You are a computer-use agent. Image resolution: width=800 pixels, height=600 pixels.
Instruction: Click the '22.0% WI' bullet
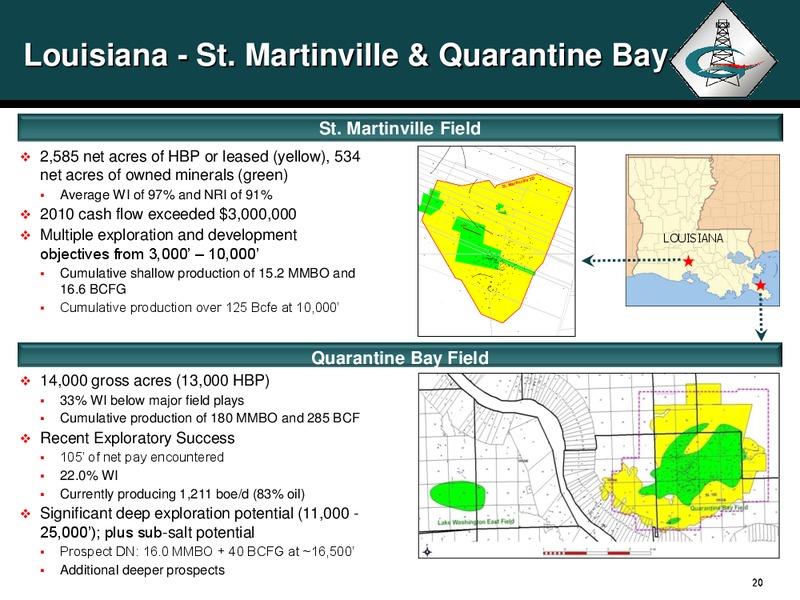click(89, 476)
